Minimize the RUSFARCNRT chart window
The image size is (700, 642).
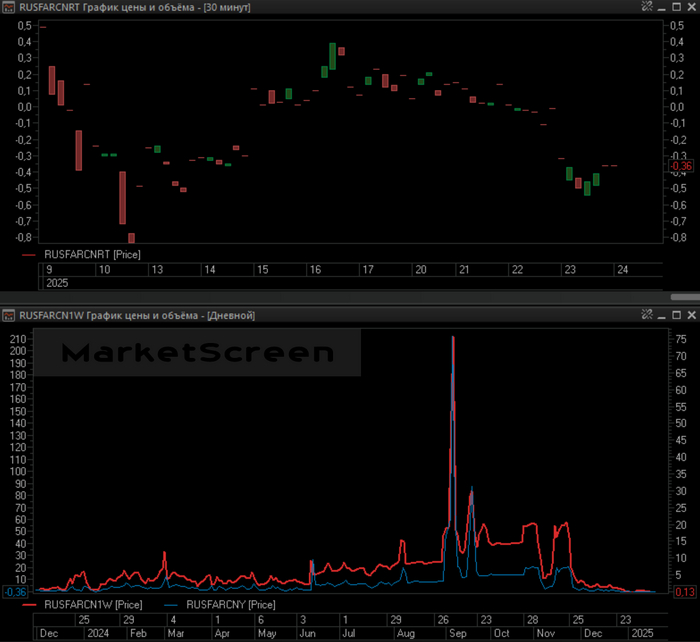(x=662, y=8)
